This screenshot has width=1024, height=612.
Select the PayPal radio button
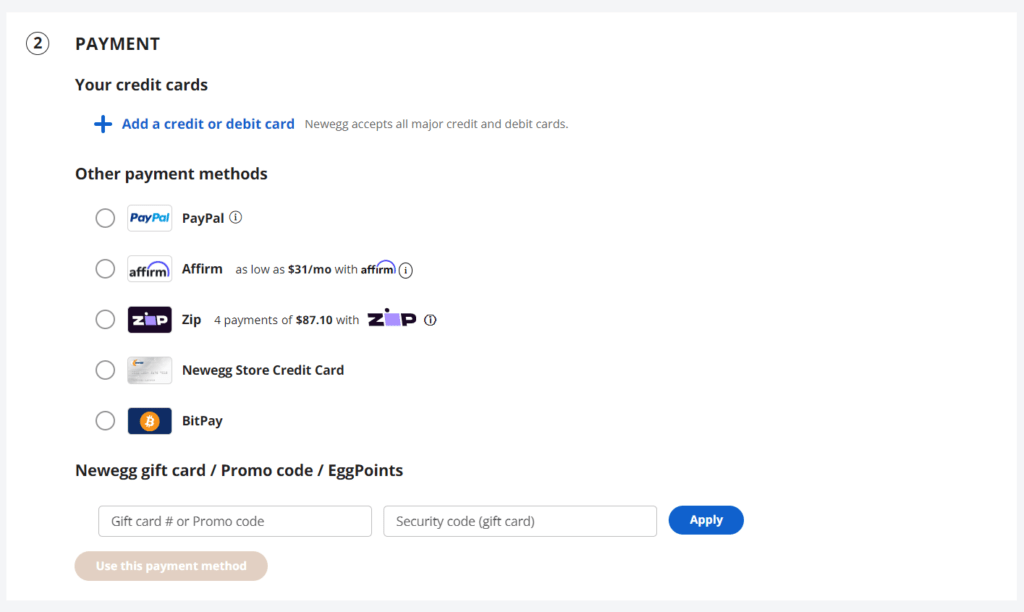(105, 218)
